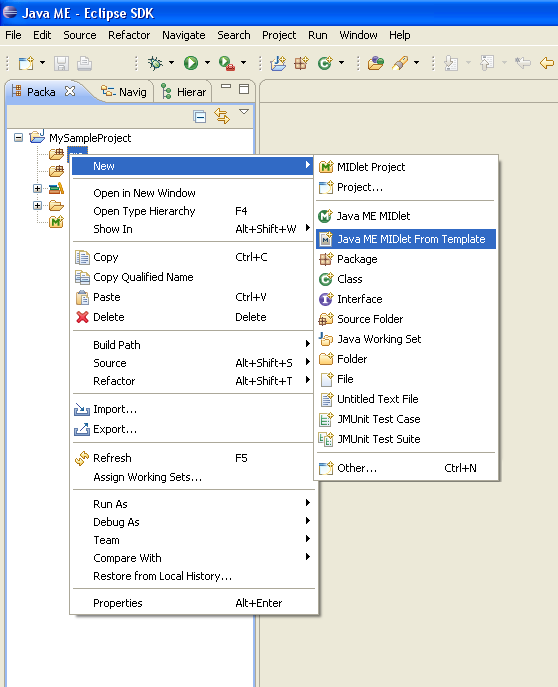Open the Build Path submenu
The width and height of the screenshot is (558, 687).
click(x=193, y=345)
